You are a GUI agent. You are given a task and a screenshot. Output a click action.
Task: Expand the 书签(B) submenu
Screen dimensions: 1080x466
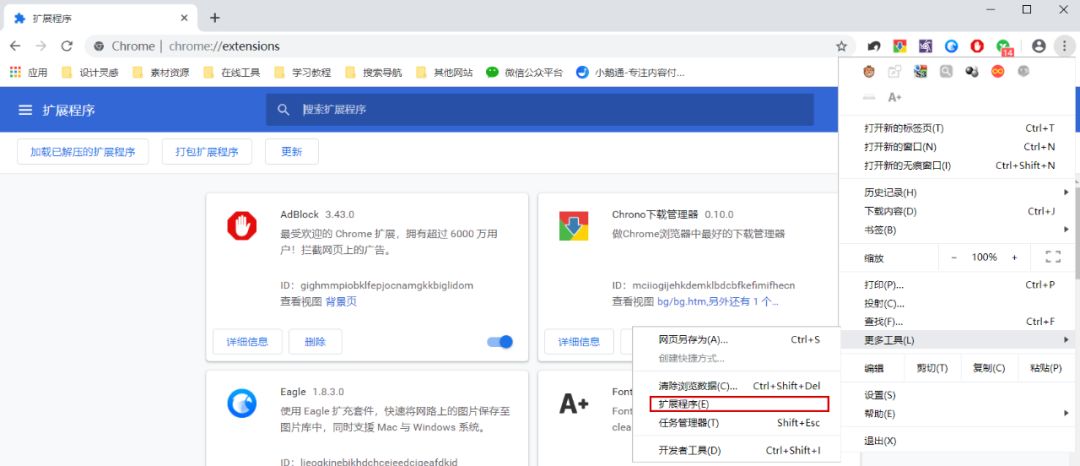tap(957, 229)
